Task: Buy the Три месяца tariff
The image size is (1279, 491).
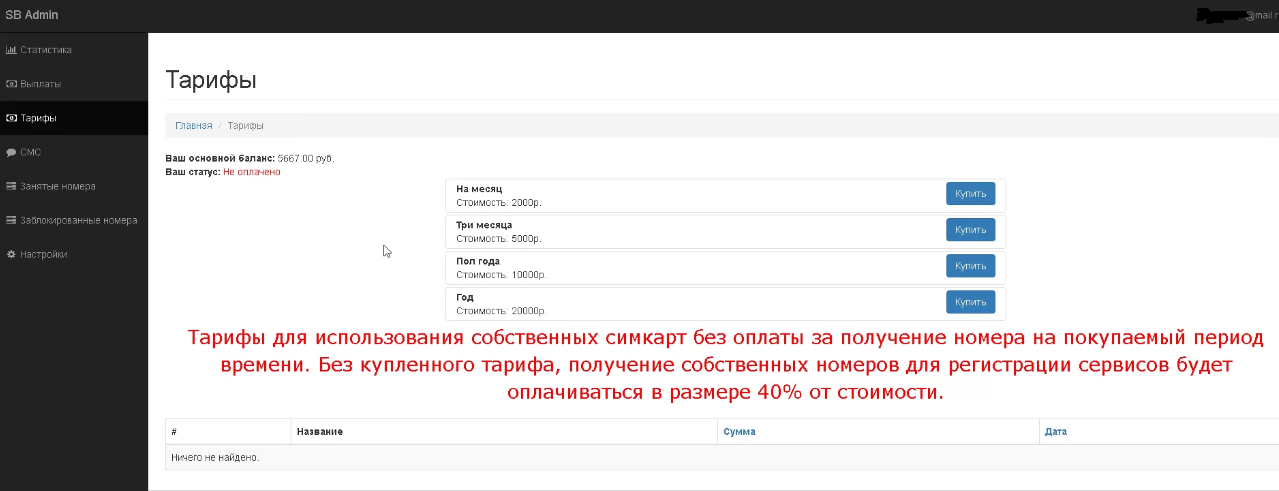Action: coord(970,230)
